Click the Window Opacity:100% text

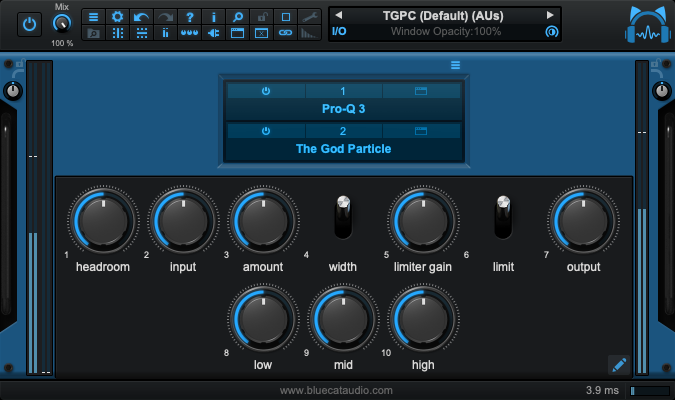click(x=446, y=31)
